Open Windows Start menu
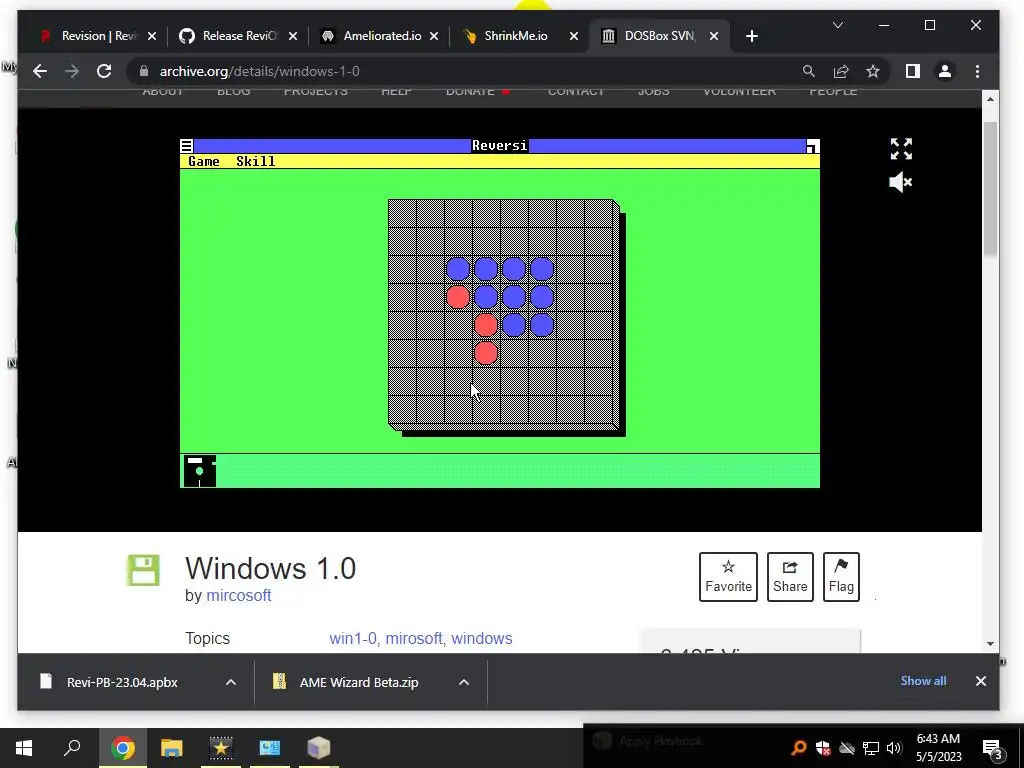The image size is (1024, 768). 24,748
